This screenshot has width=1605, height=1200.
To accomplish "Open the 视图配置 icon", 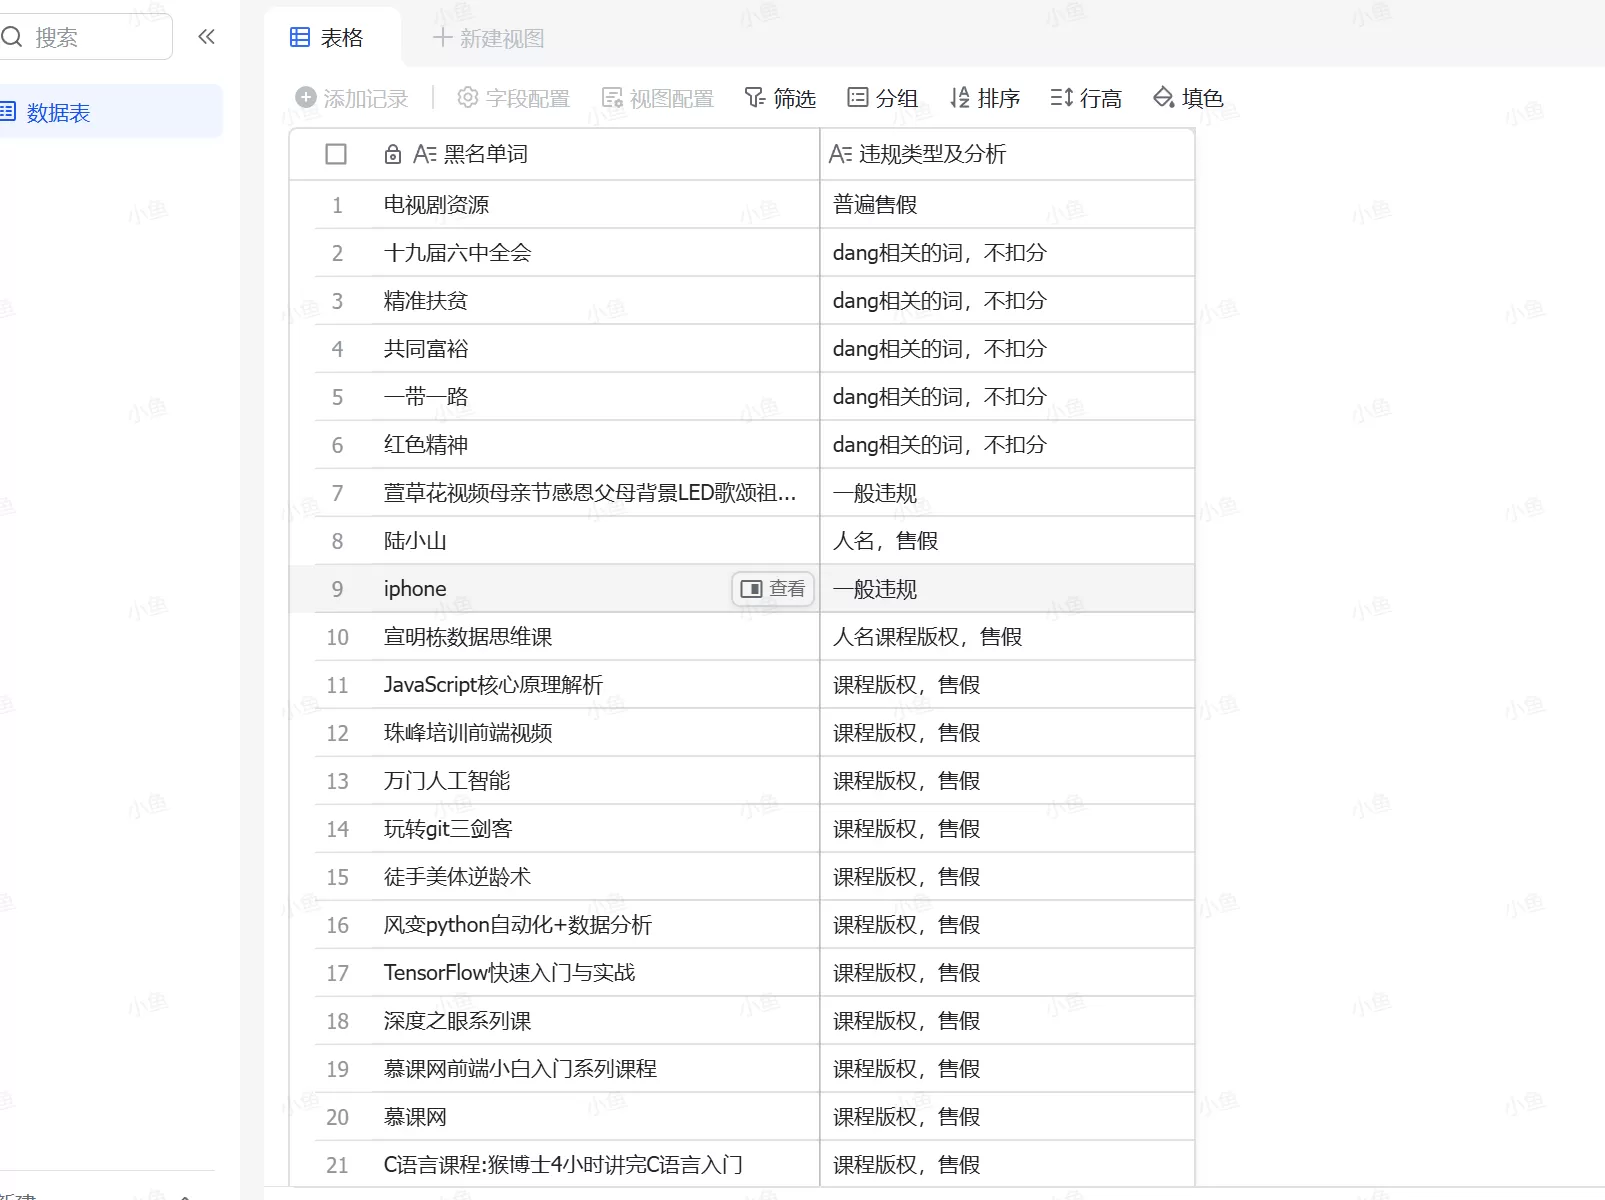I will pyautogui.click(x=611, y=97).
